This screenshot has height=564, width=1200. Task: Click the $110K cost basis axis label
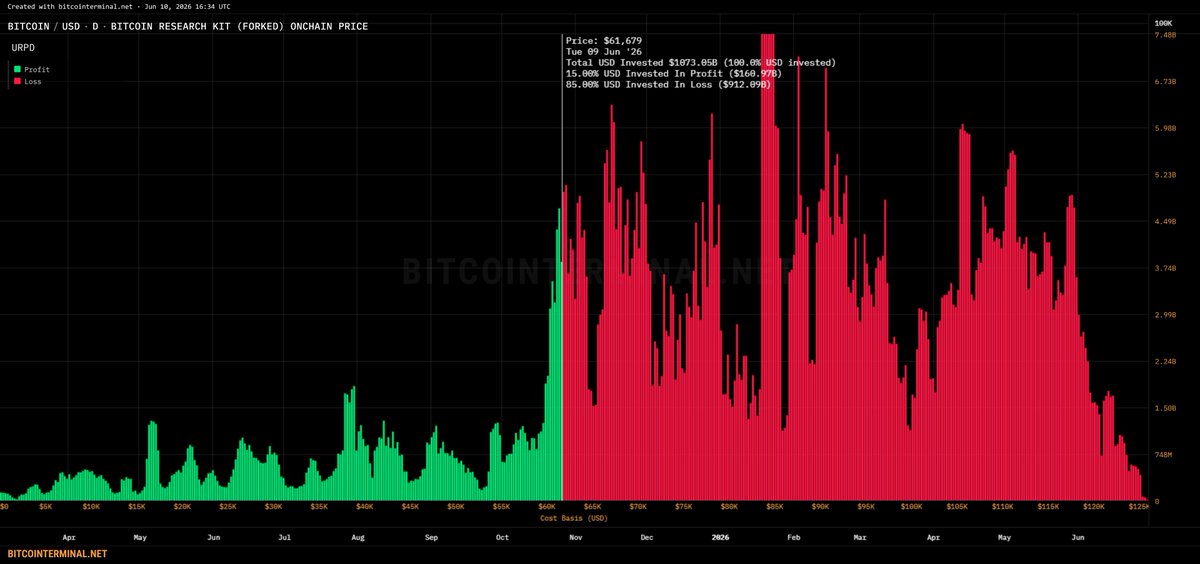pos(1003,507)
